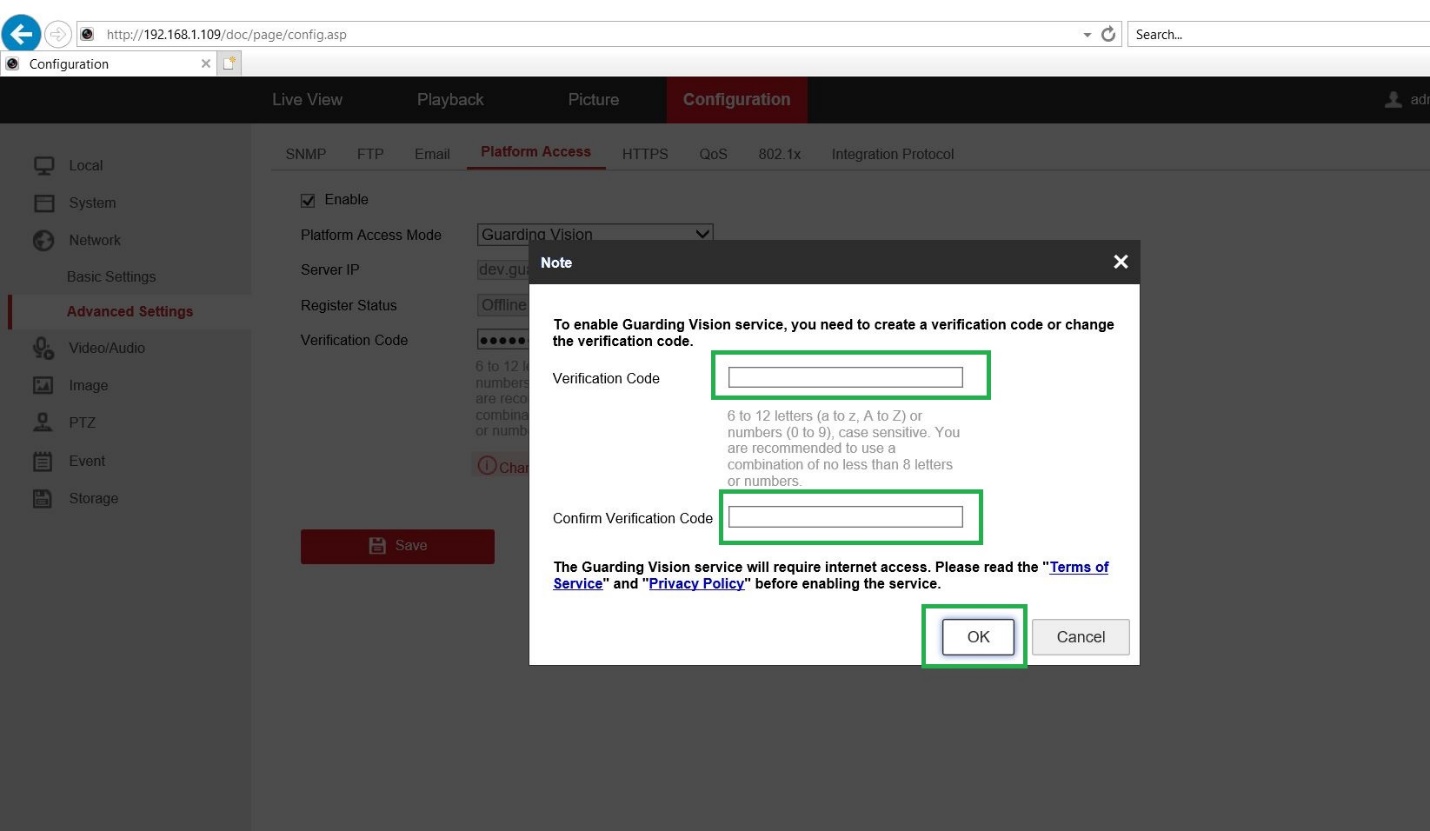Close the Note dialog with X
The height and width of the screenshot is (831, 1430).
(x=1120, y=262)
